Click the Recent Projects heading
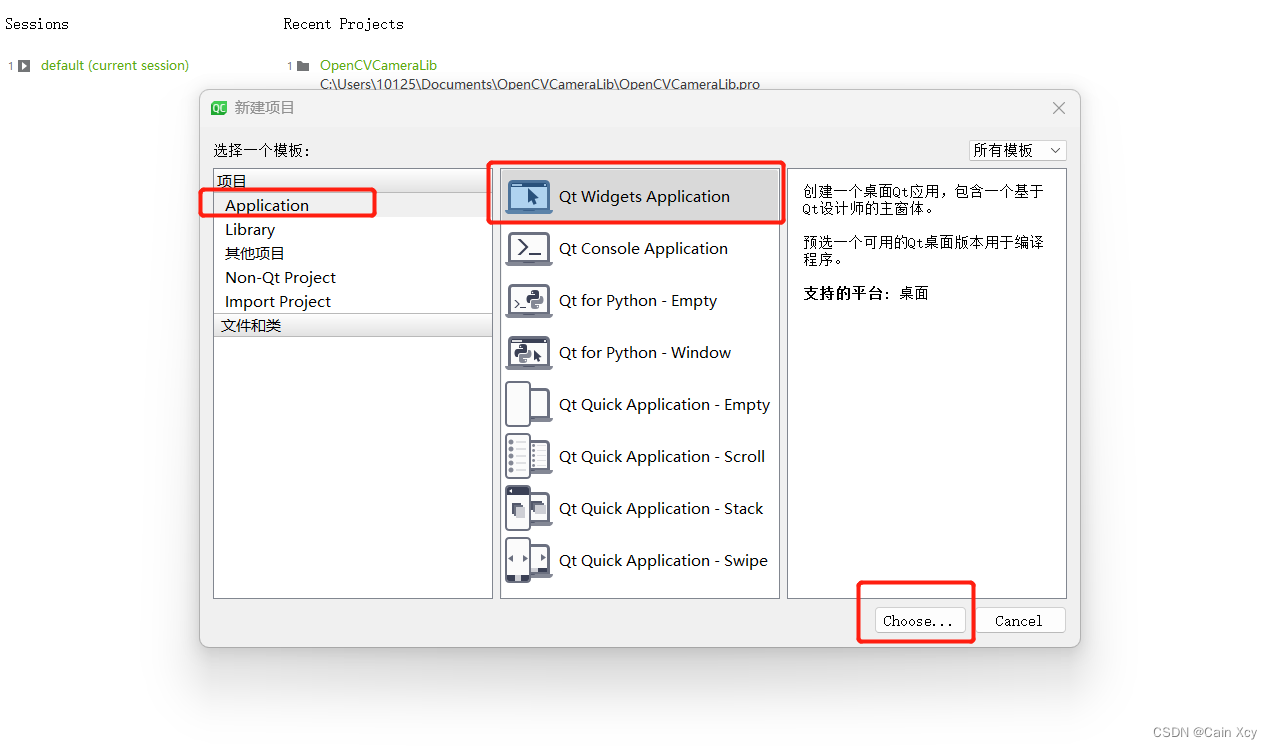Viewport: 1272px width, 749px height. pos(344,24)
